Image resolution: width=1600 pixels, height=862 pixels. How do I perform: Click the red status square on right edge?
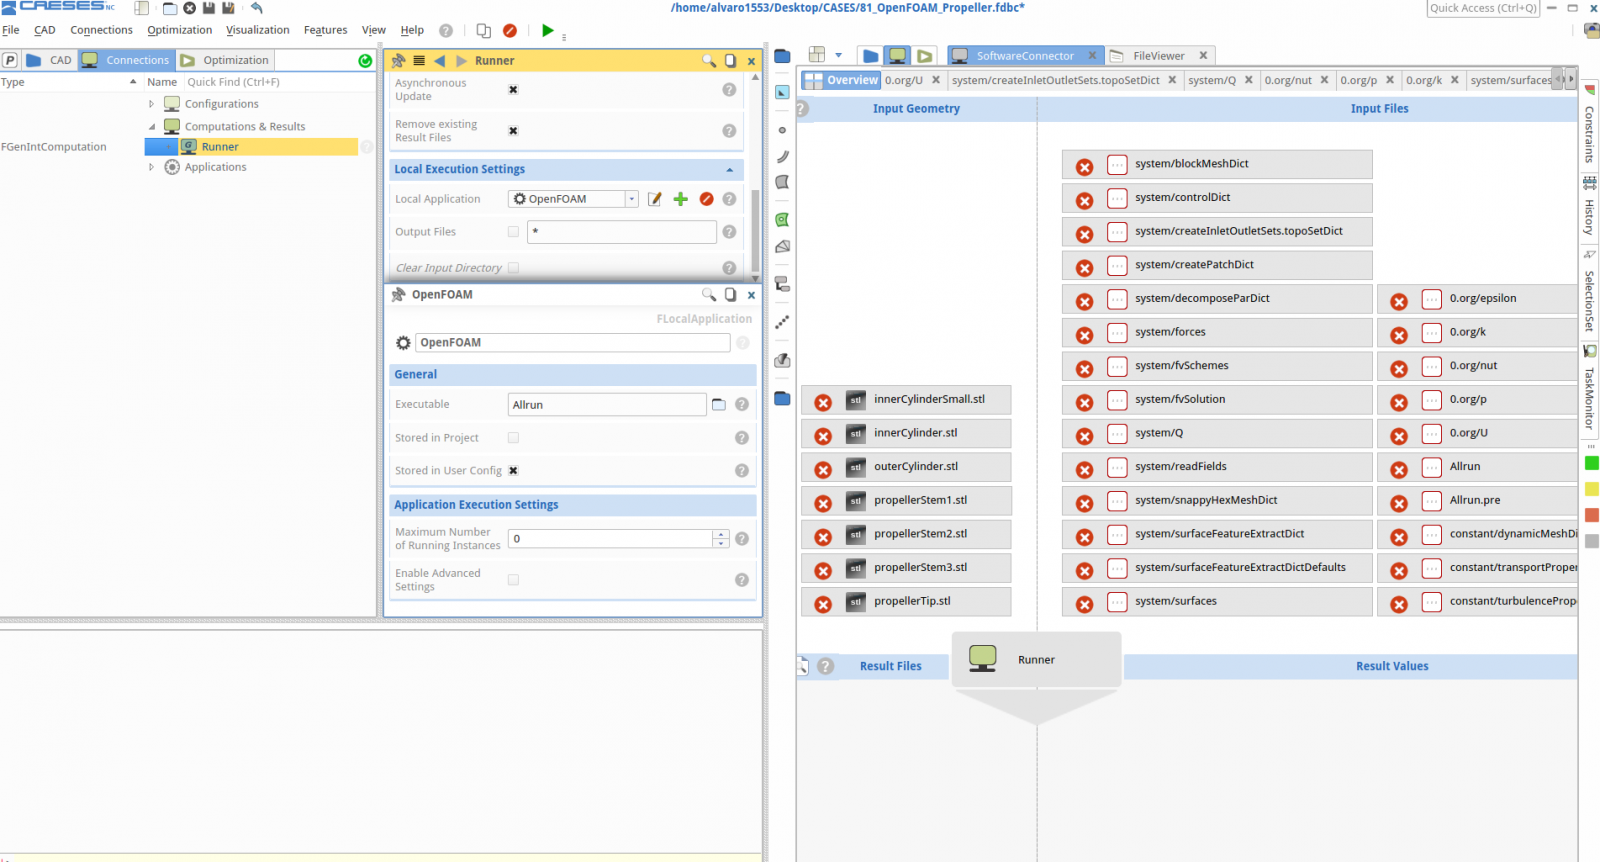coord(1592,515)
